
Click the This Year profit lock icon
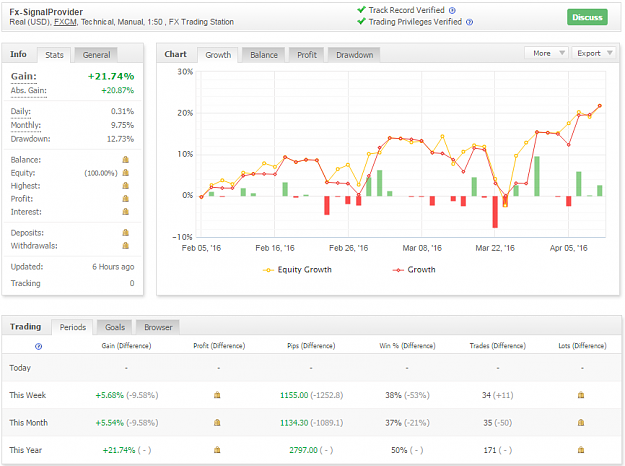coord(217,450)
